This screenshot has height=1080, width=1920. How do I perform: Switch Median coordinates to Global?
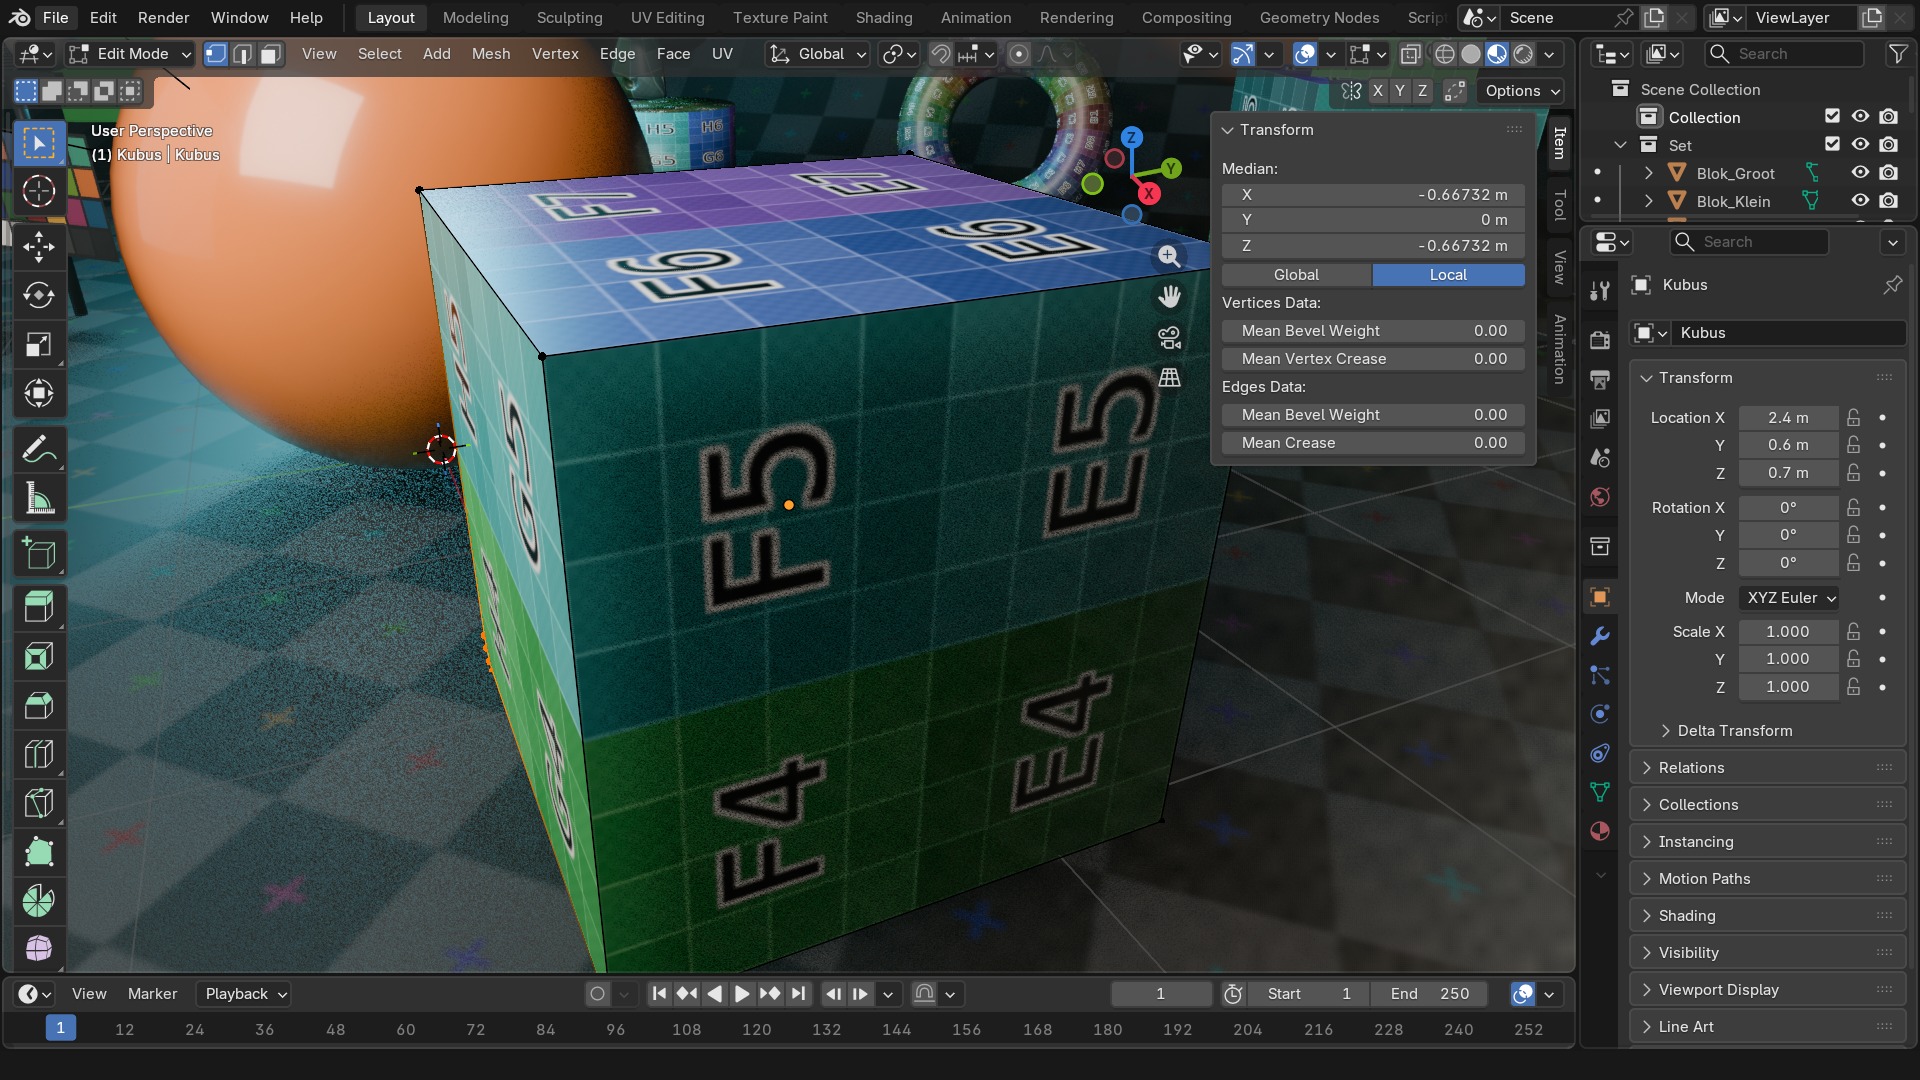(x=1296, y=275)
